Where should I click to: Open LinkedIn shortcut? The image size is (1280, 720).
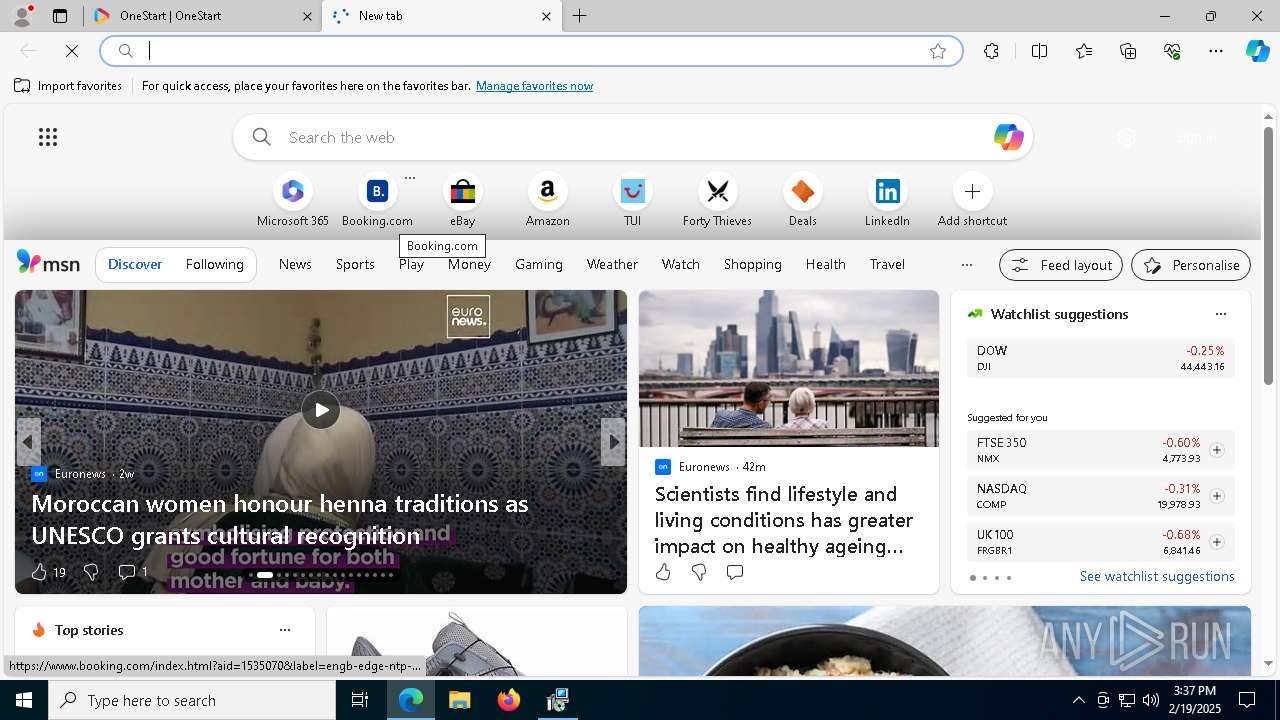(x=887, y=201)
